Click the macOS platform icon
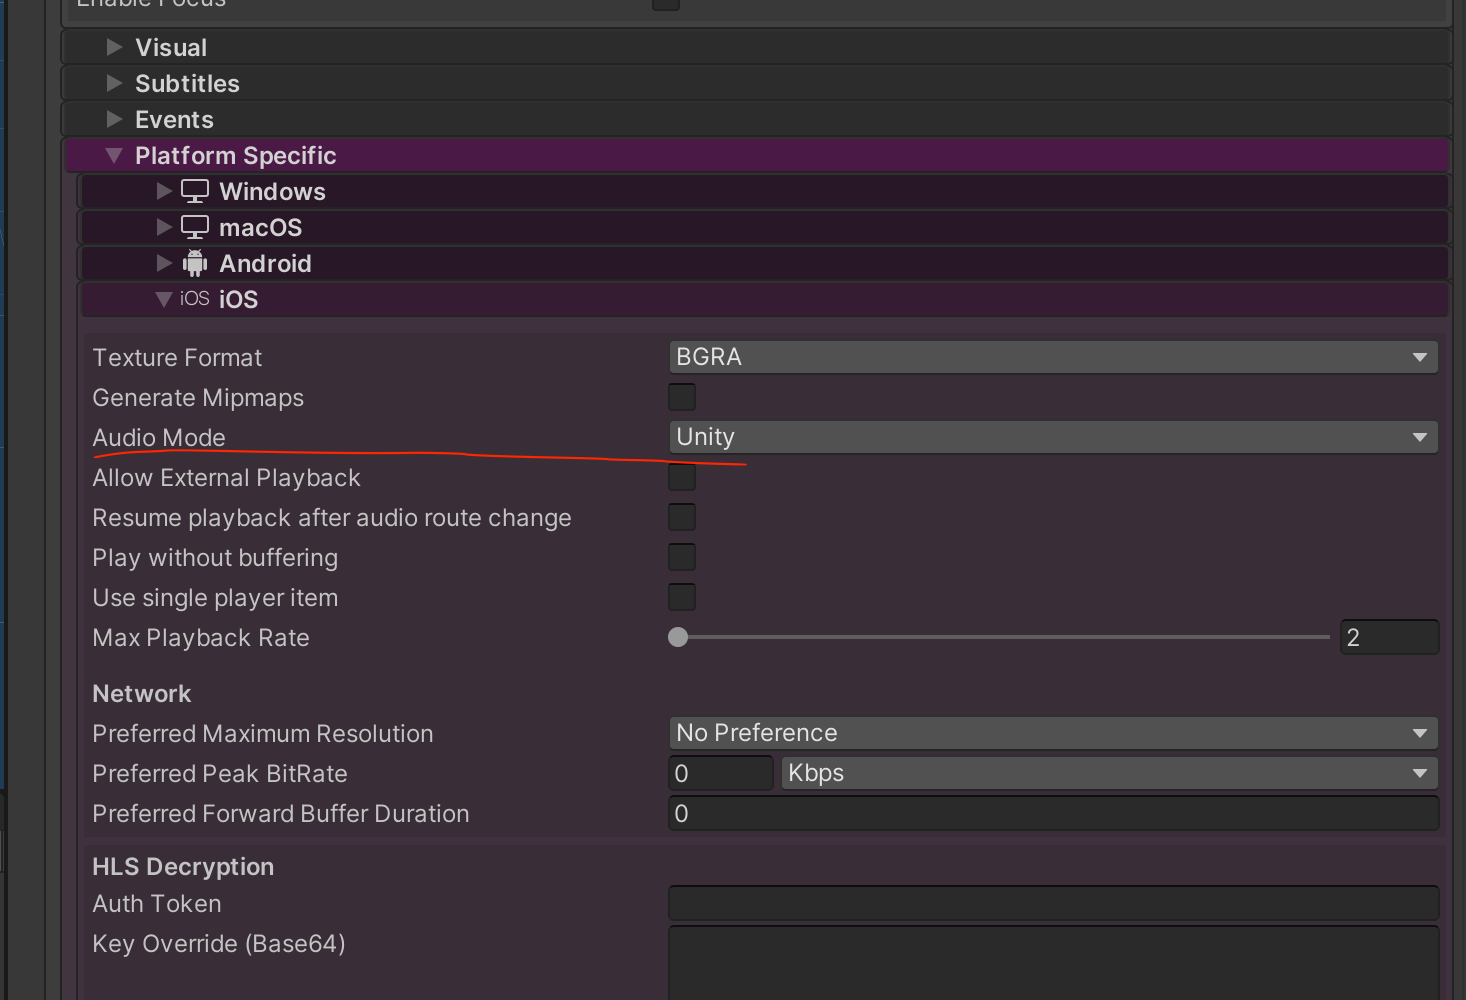The height and width of the screenshot is (1000, 1466). [x=193, y=226]
